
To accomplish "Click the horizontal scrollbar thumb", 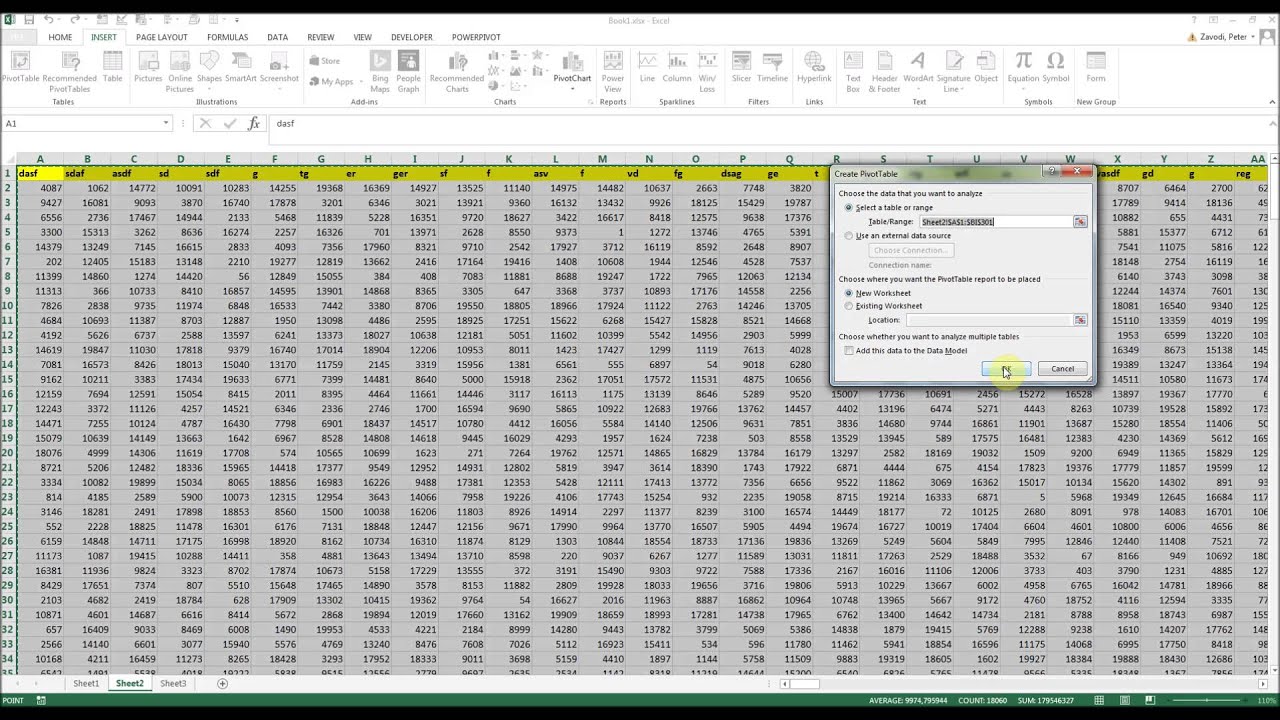I will click(806, 684).
